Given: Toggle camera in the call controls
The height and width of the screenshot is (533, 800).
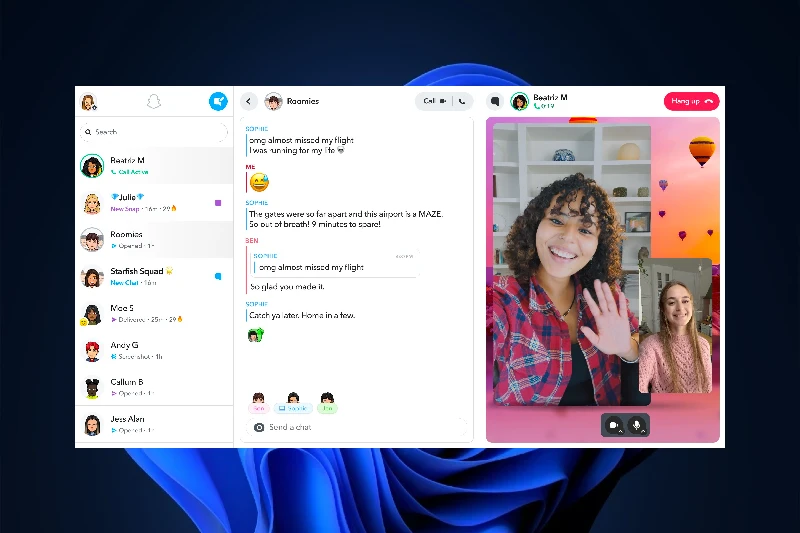Looking at the screenshot, I should pos(613,425).
